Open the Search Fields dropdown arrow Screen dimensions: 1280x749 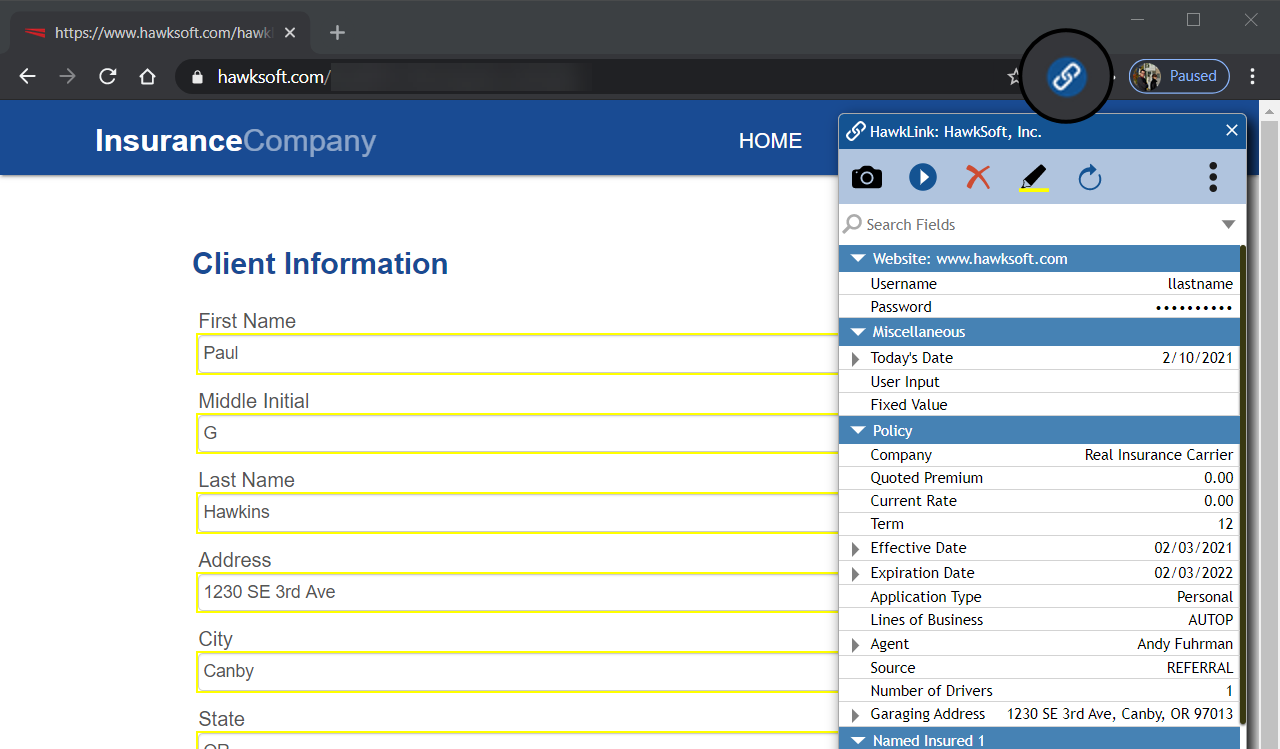1228,225
